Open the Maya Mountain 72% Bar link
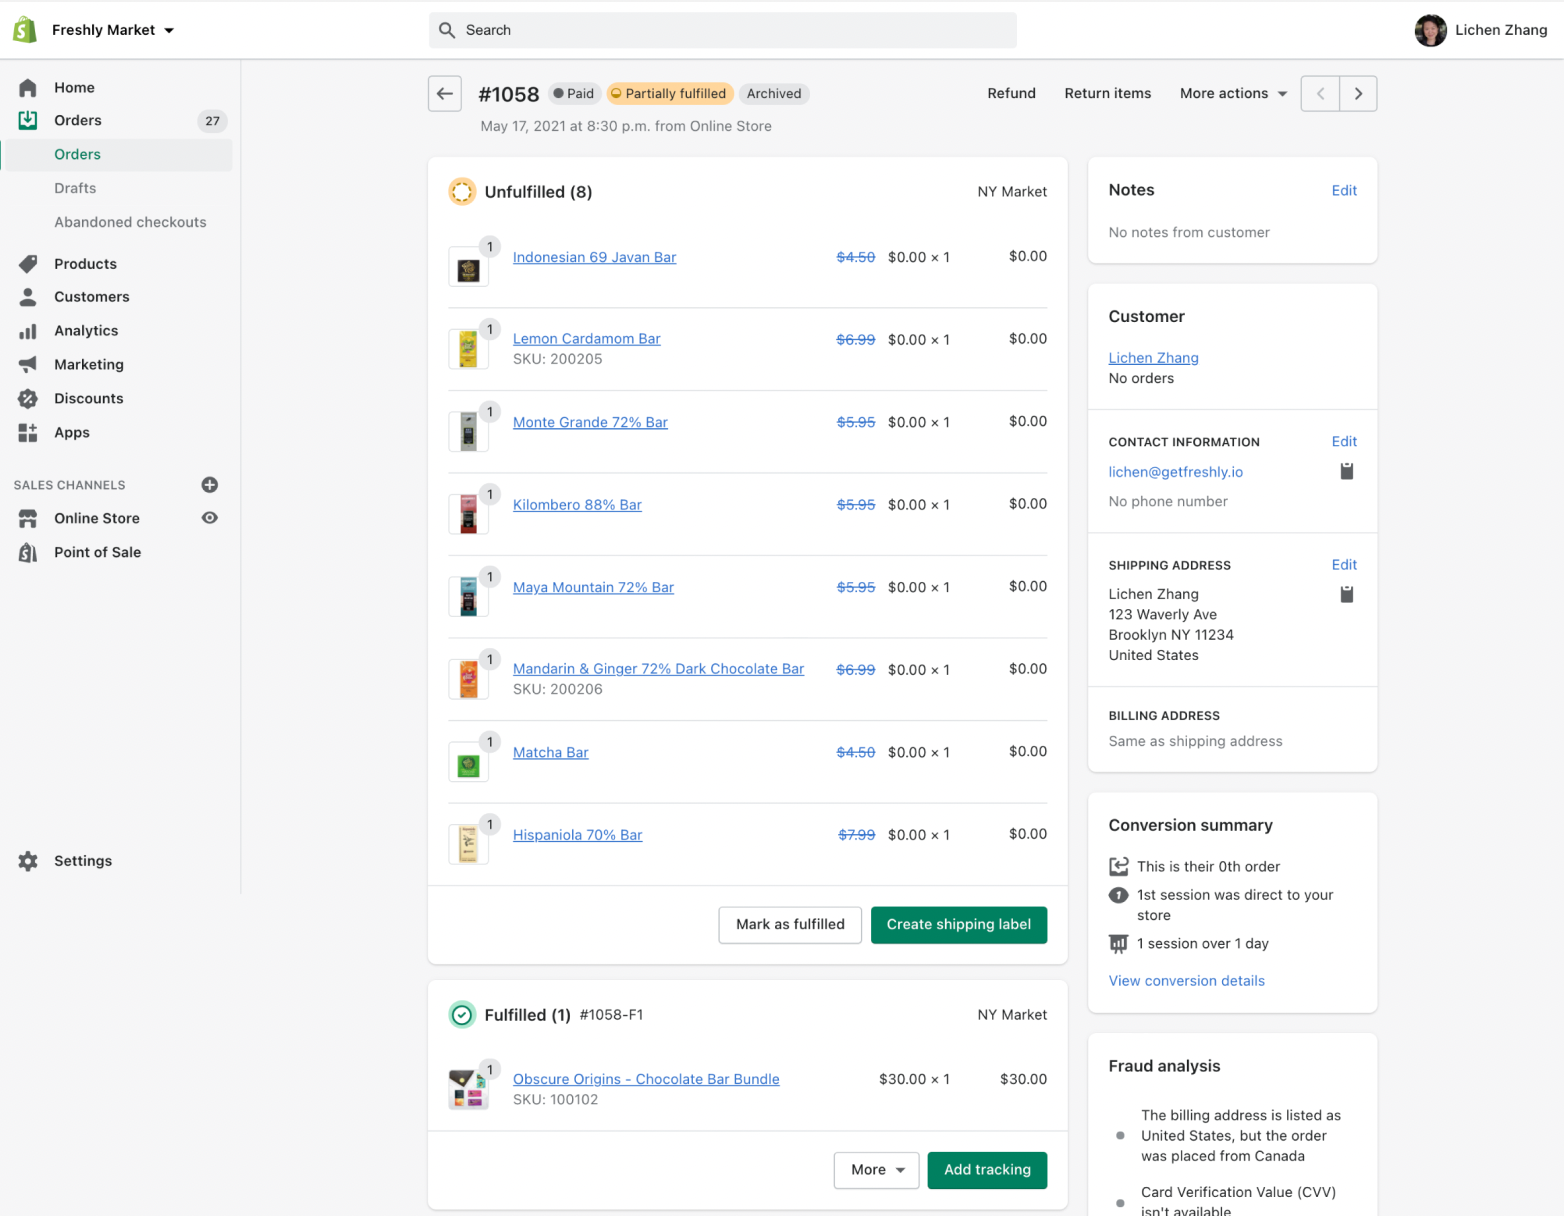The width and height of the screenshot is (1564, 1216). [x=593, y=588]
